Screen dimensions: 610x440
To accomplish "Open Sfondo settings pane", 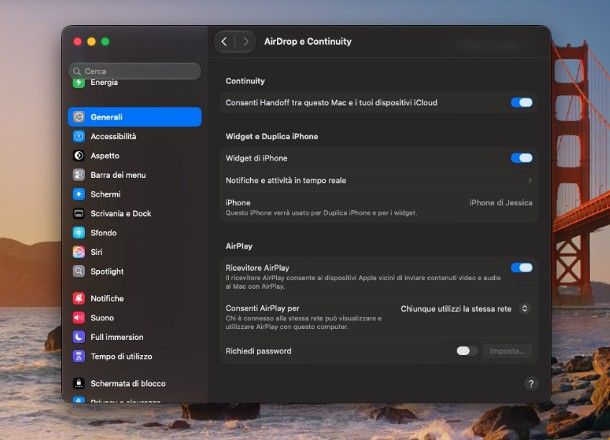I will [x=135, y=233].
